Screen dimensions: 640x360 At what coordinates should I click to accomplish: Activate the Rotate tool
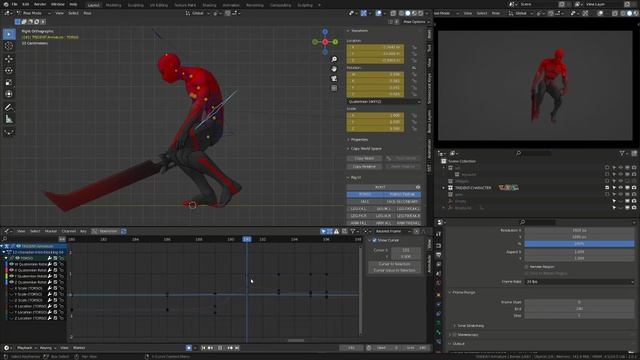9,70
